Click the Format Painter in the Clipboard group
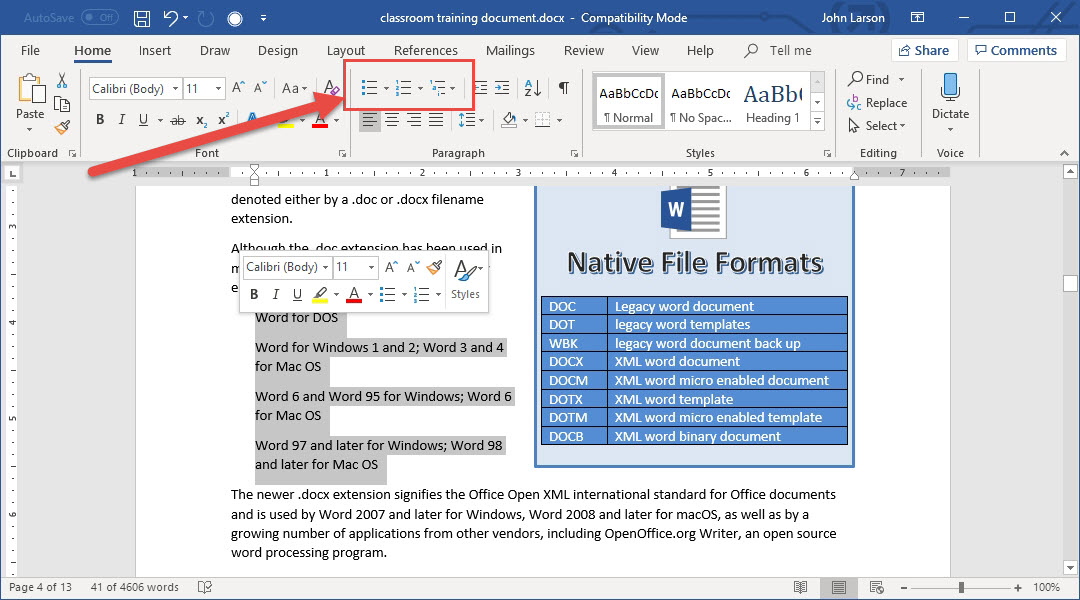Screen dimensions: 1080x600 coord(62,127)
